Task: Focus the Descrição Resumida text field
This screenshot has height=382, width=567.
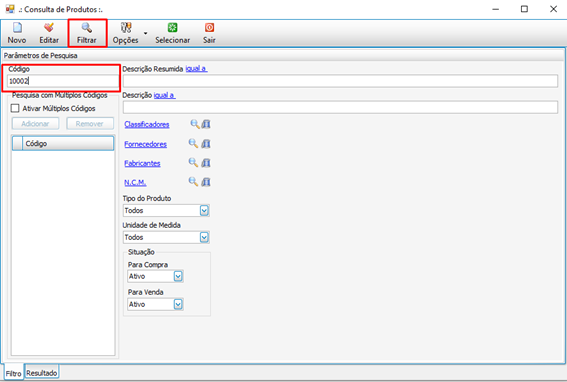Action: [x=340, y=81]
